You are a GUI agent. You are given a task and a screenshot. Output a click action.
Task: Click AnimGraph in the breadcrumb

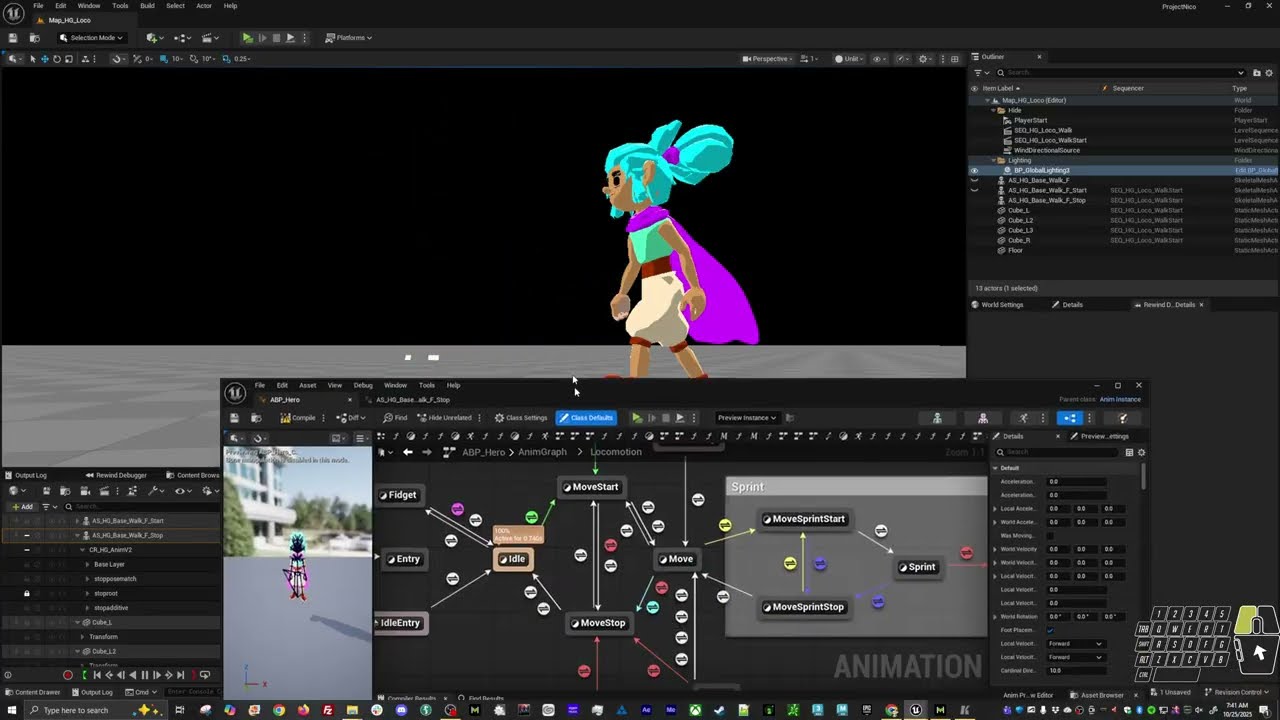pos(542,452)
